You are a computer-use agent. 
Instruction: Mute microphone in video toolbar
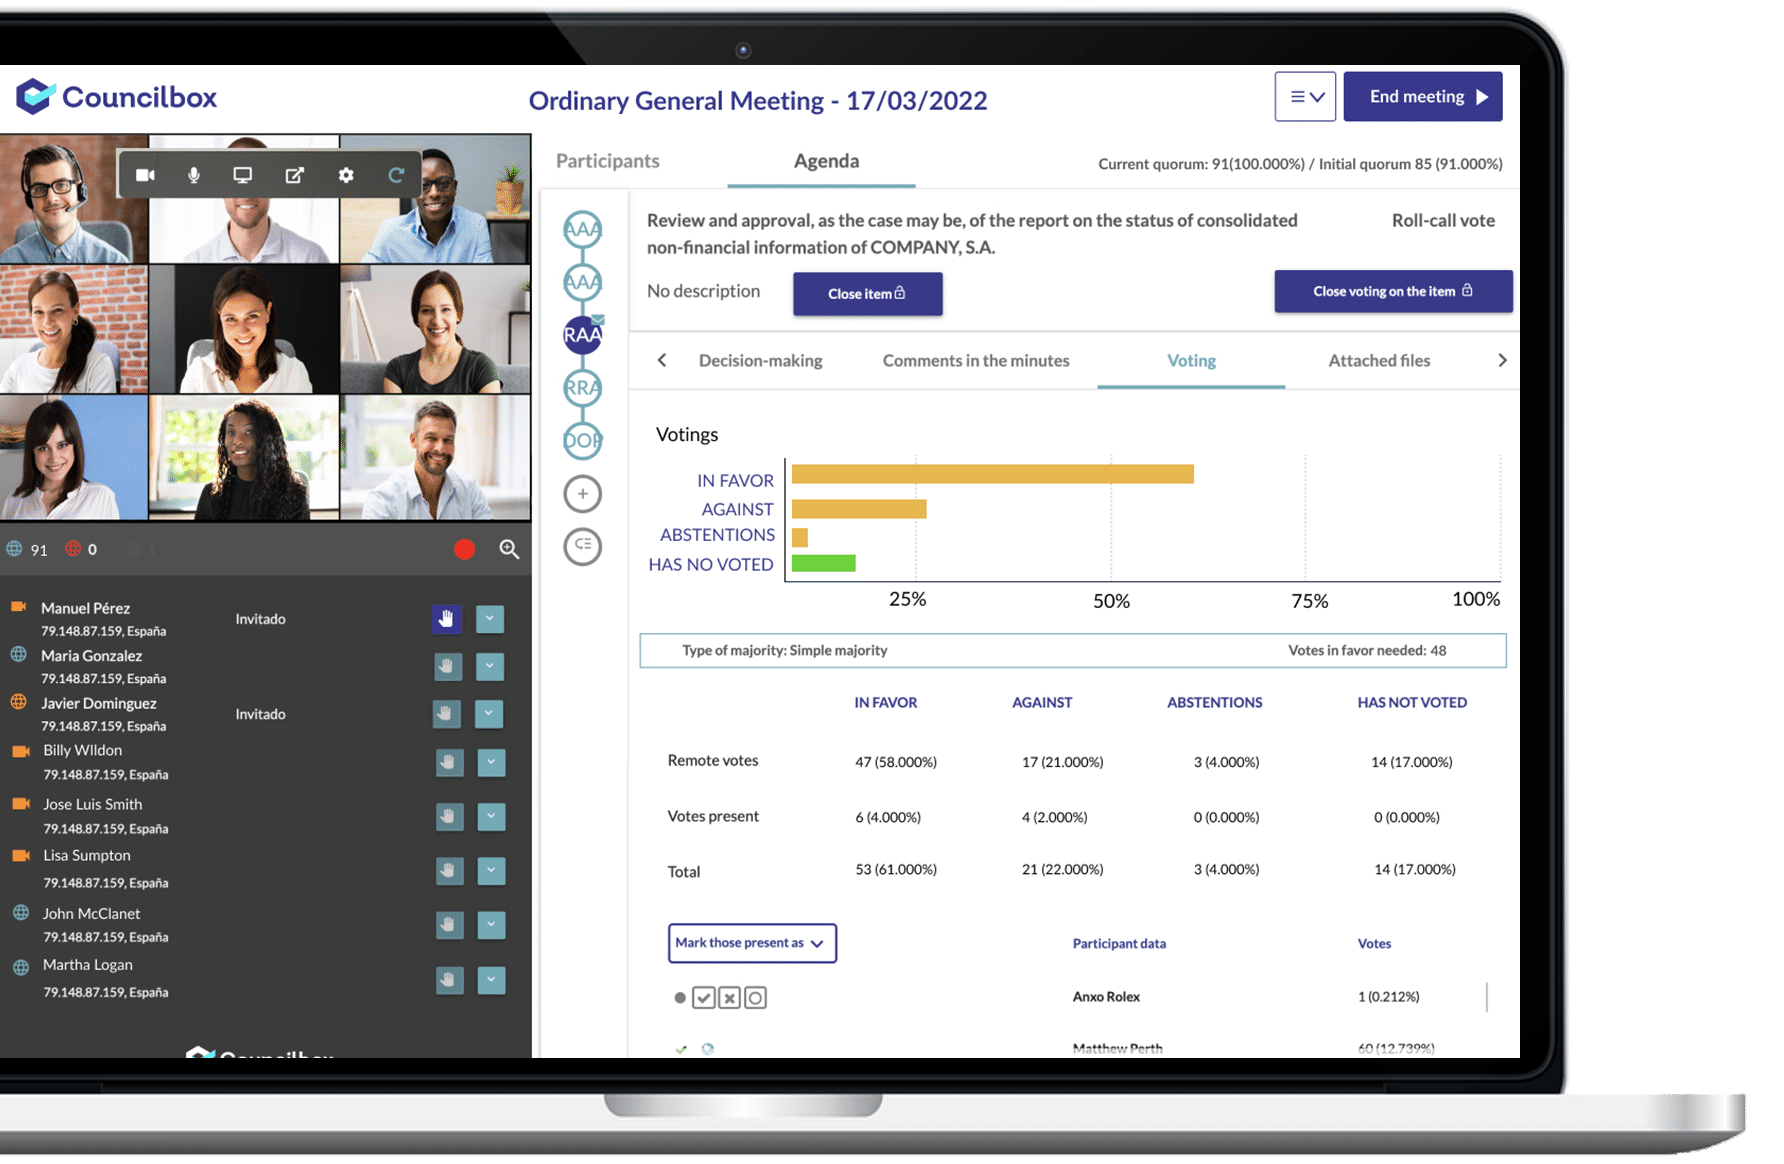click(x=194, y=175)
